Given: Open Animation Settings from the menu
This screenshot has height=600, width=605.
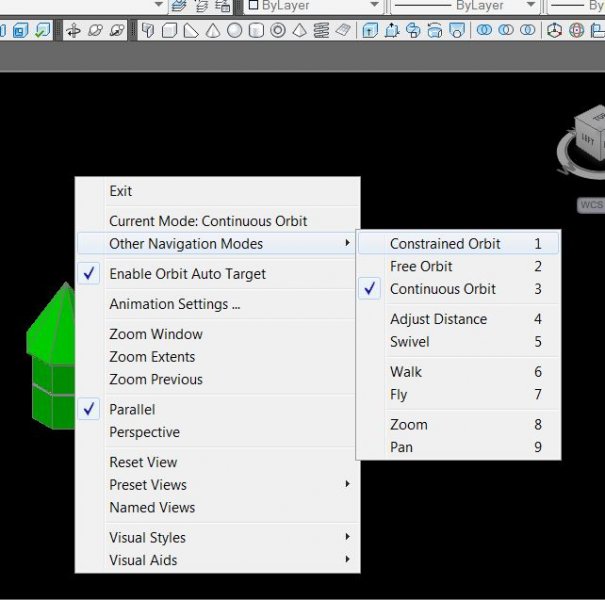Looking at the screenshot, I should (x=218, y=304).
